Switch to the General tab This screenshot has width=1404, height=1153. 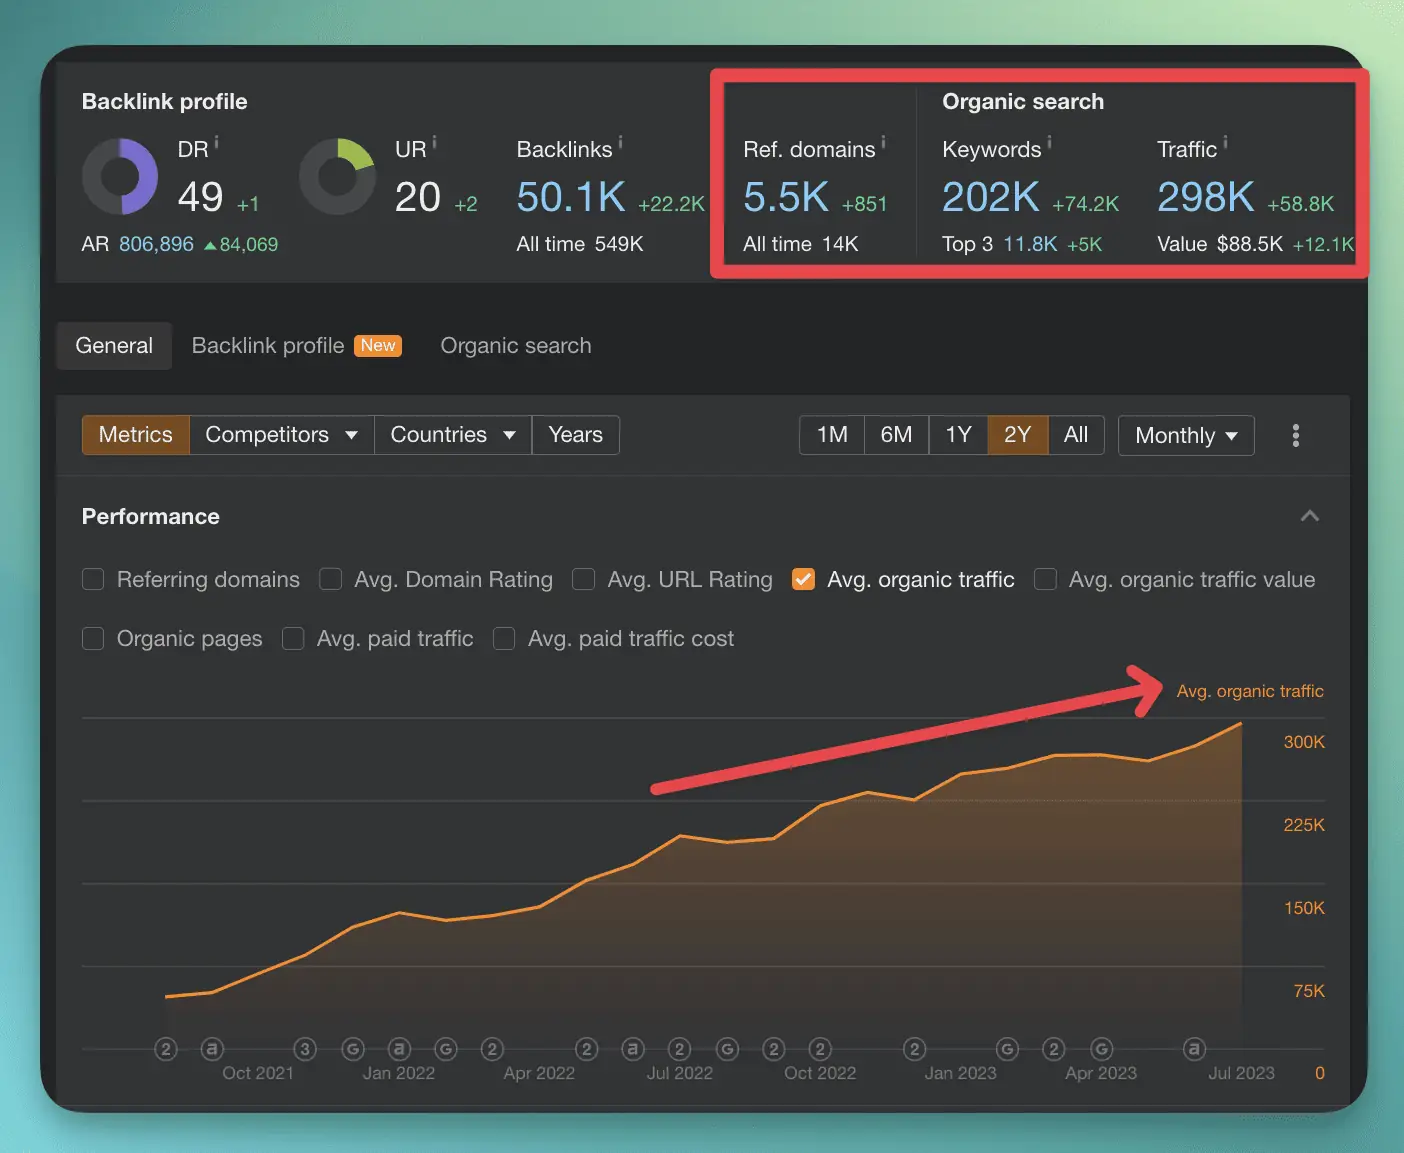click(x=114, y=346)
